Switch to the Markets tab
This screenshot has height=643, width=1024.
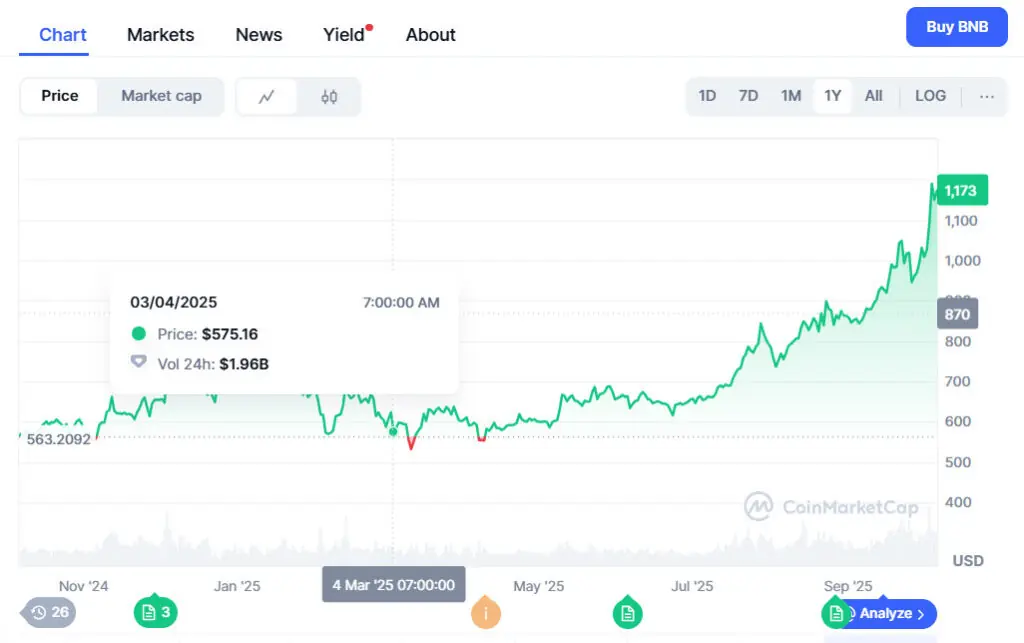[160, 34]
